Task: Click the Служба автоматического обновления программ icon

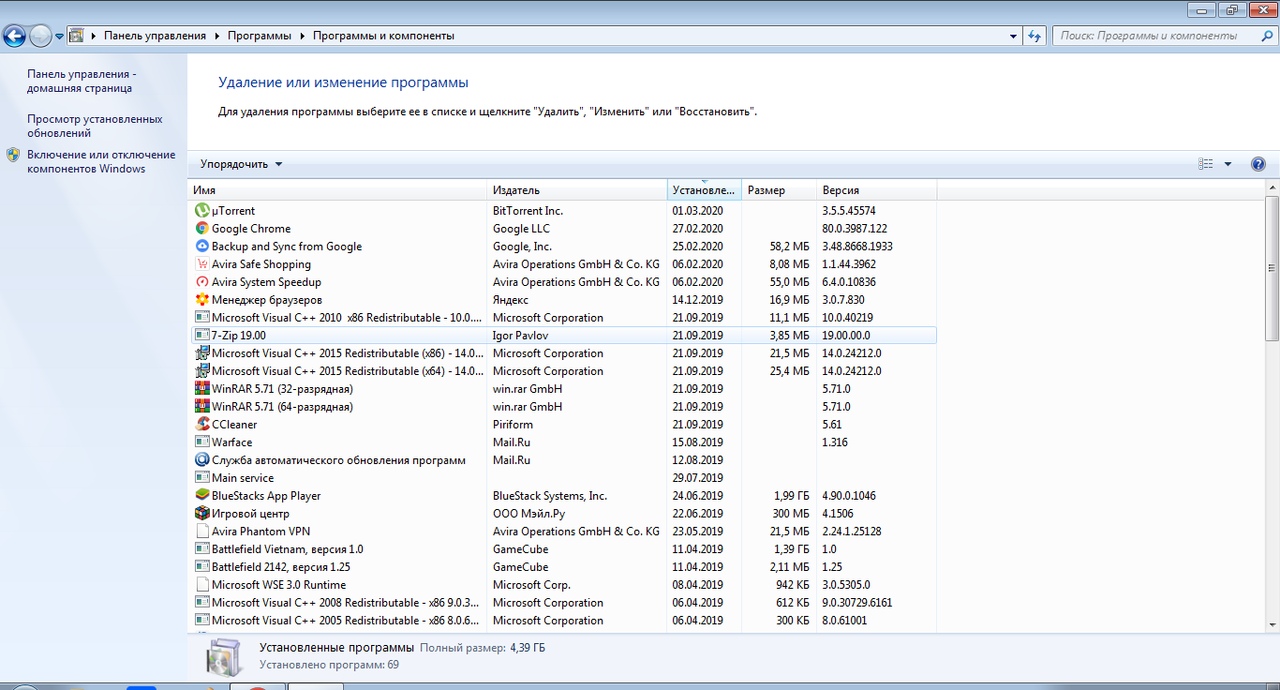Action: (x=202, y=460)
